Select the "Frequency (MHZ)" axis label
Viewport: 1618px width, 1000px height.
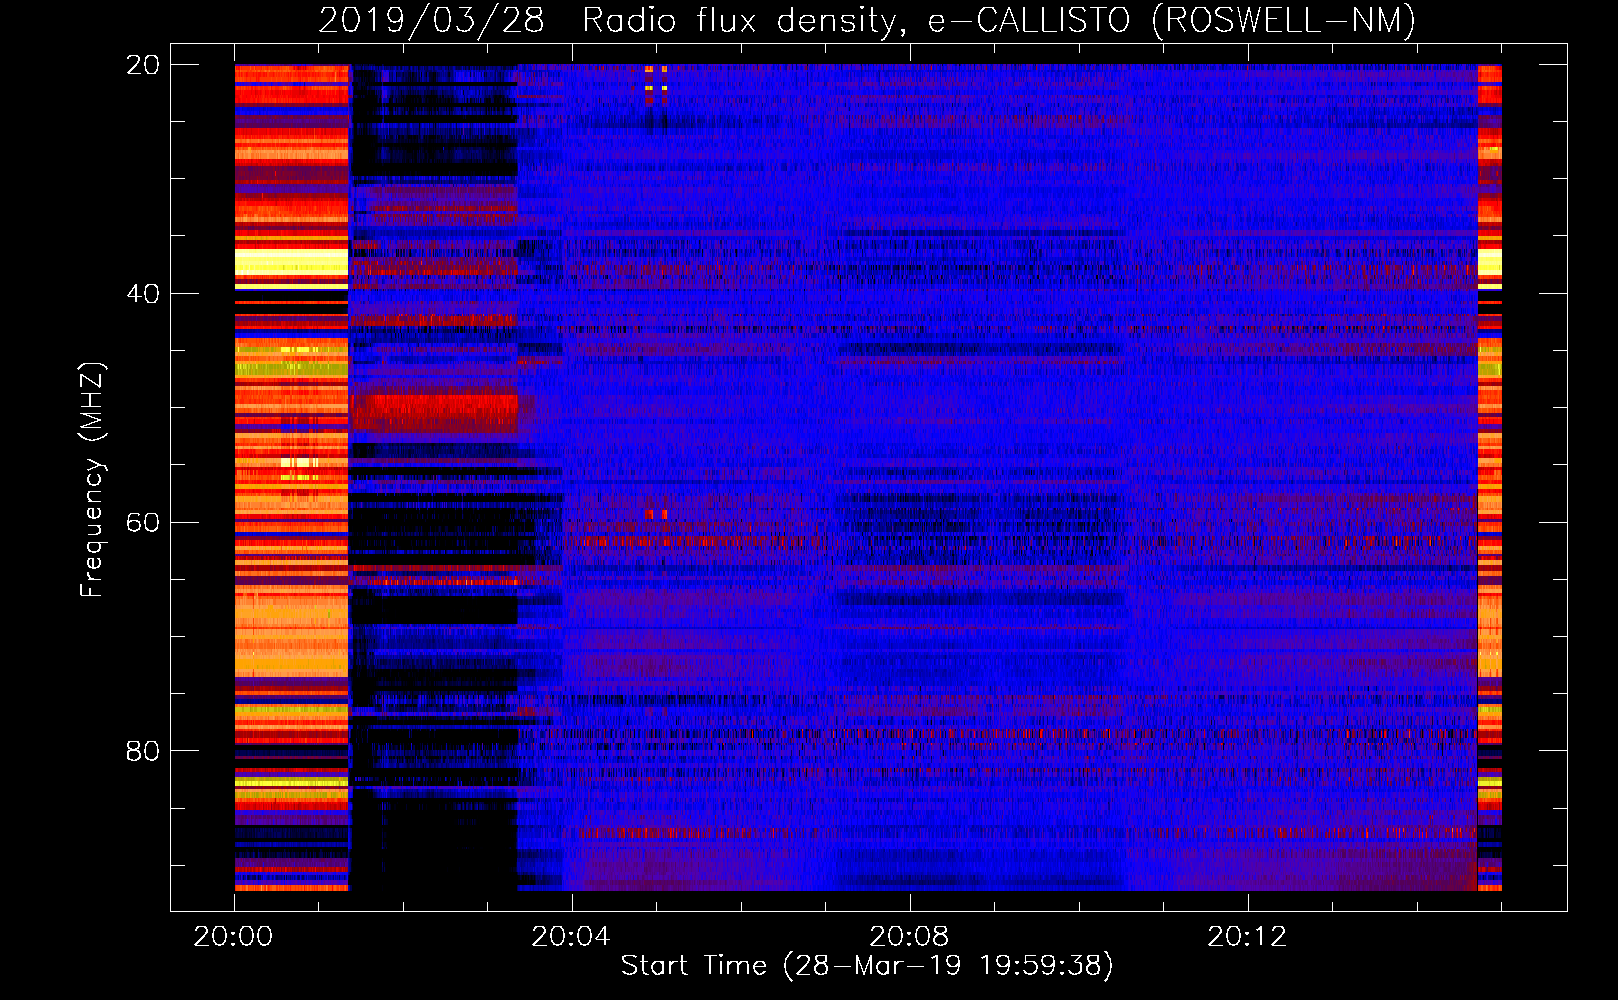[x=92, y=479]
